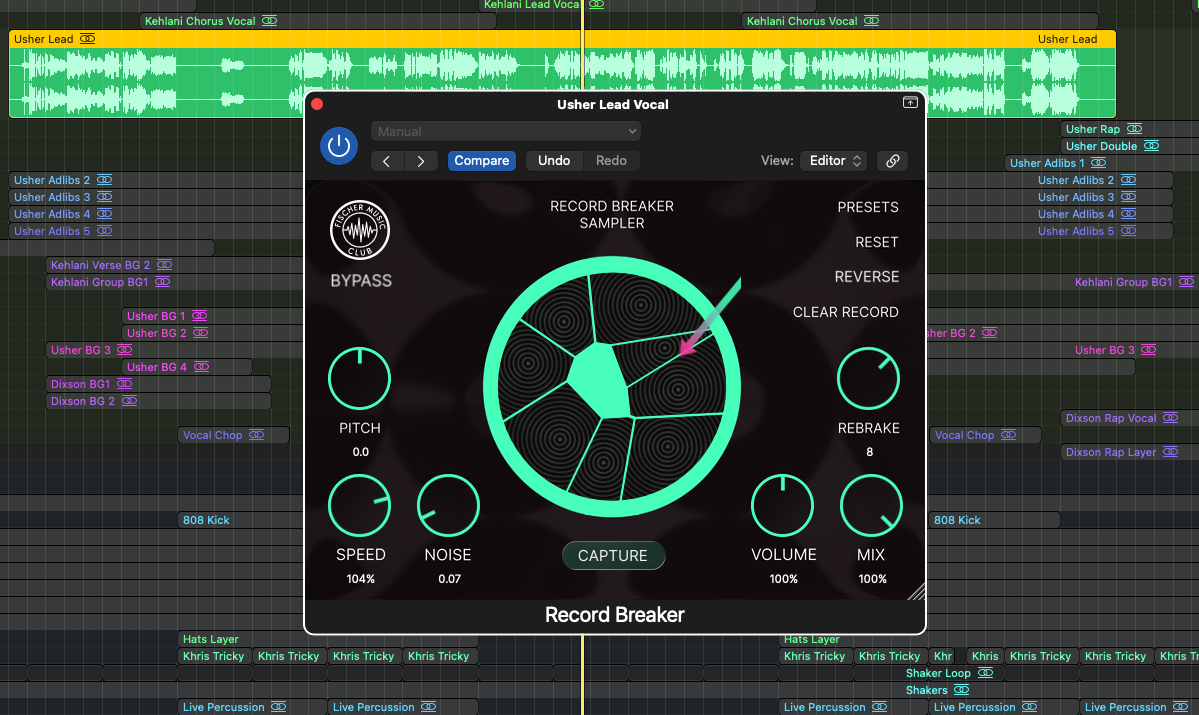Select the left 808 Kick region

(241, 520)
